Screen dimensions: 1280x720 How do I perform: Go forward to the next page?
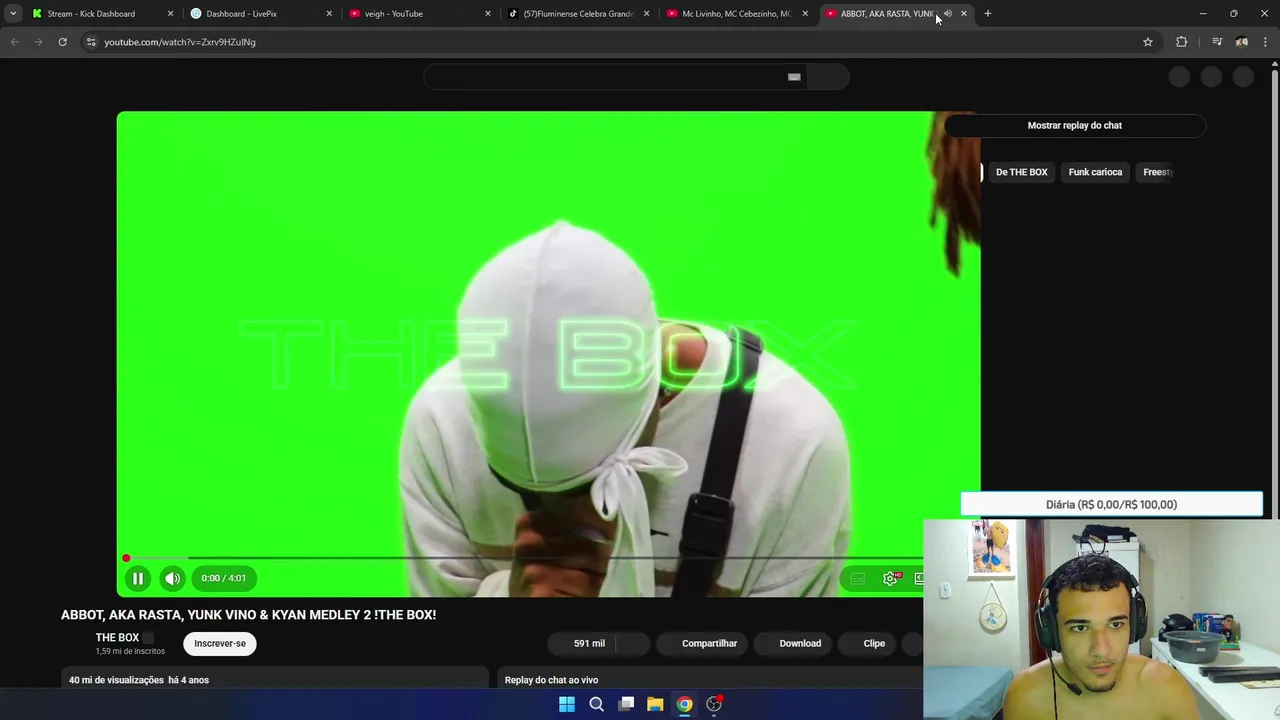point(38,42)
